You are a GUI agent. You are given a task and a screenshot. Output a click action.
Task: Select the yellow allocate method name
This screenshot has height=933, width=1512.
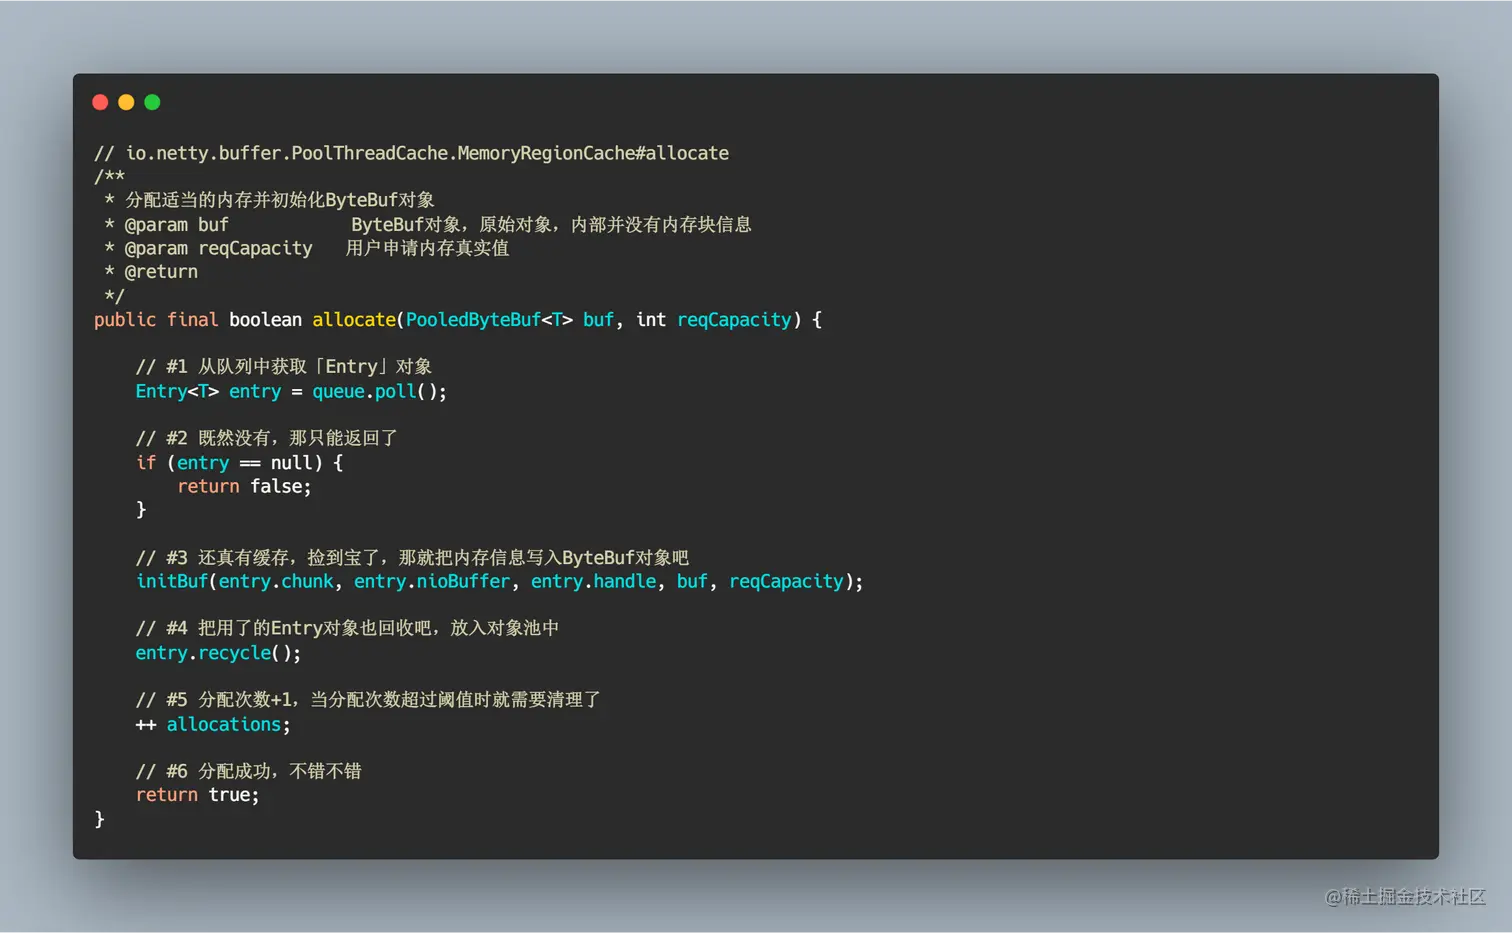tap(354, 319)
